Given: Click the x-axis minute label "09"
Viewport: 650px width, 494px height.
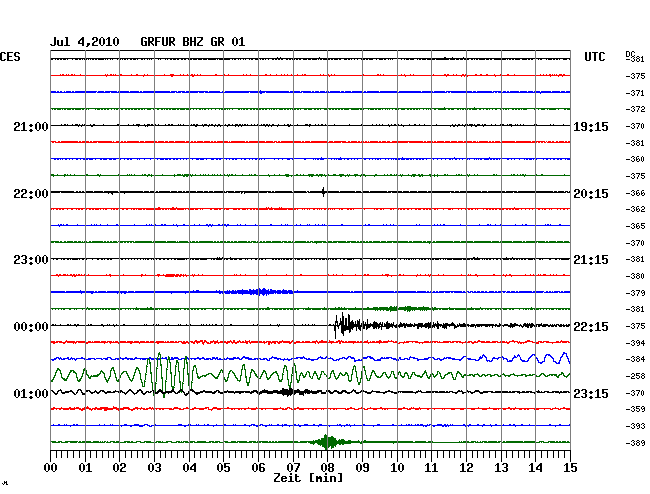Looking at the screenshot, I should [x=362, y=468].
